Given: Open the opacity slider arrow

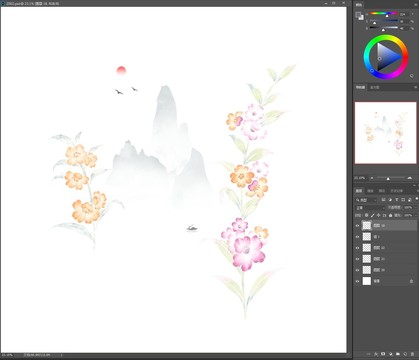Looking at the screenshot, I should [416, 208].
